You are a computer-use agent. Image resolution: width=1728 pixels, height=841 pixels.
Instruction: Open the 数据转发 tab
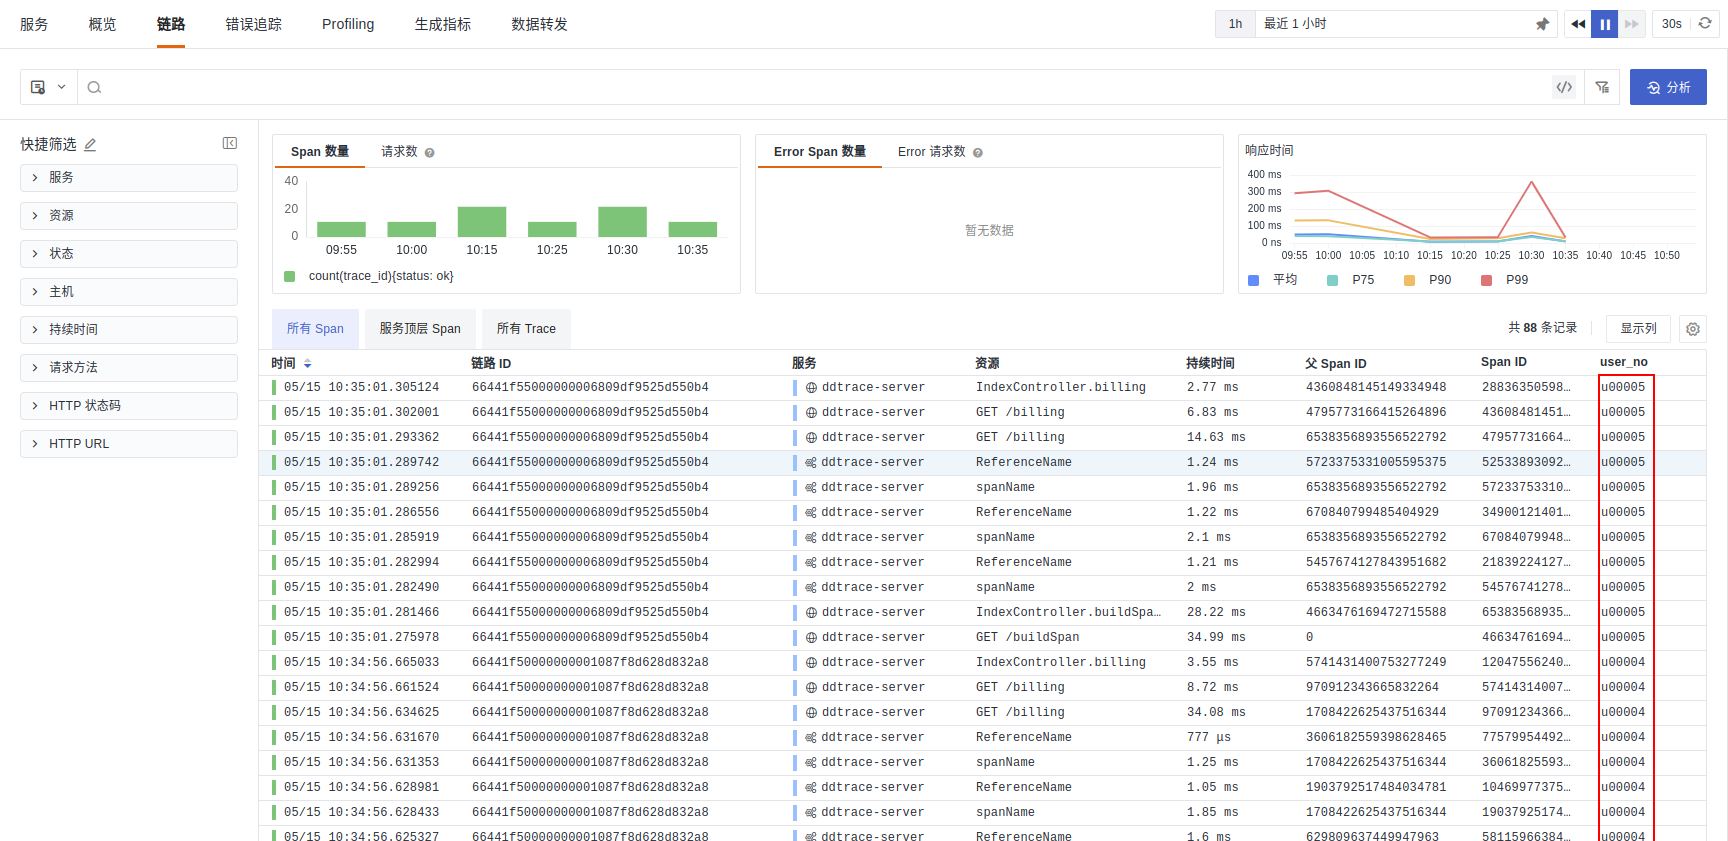(540, 24)
